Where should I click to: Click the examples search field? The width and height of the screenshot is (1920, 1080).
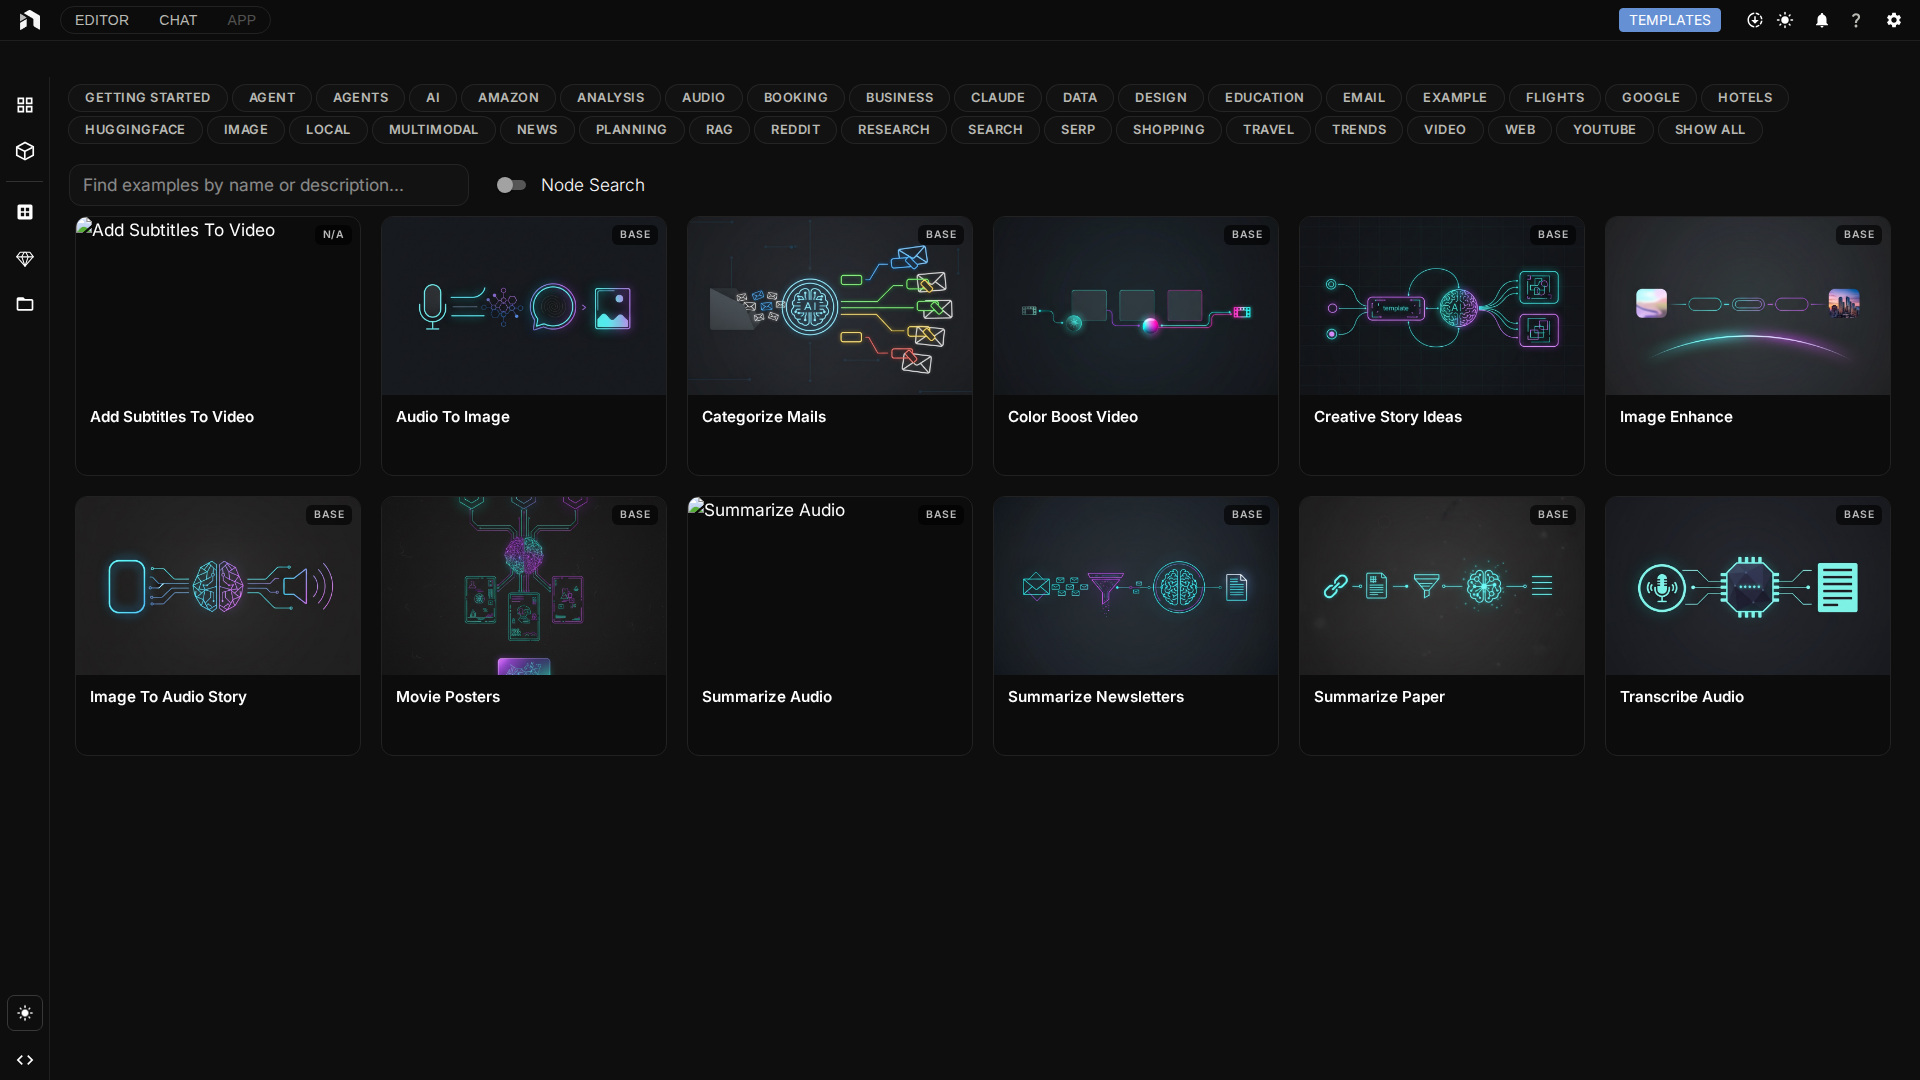[268, 185]
